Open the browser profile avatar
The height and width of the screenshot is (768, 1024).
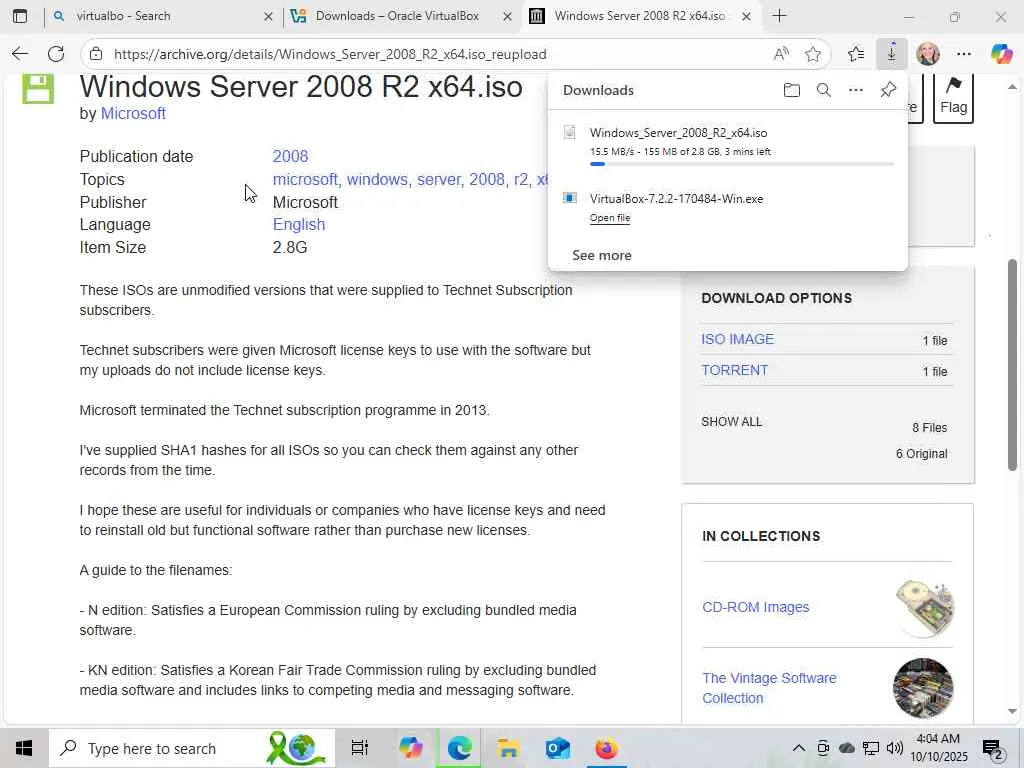[927, 54]
